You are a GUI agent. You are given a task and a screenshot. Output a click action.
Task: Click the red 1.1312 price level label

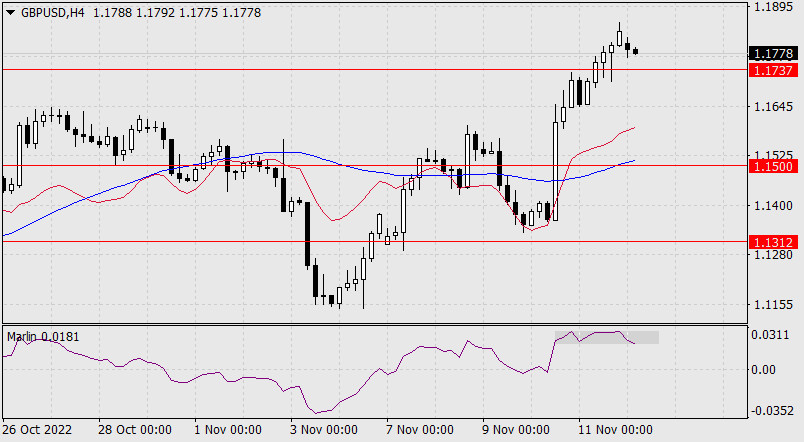(x=773, y=242)
